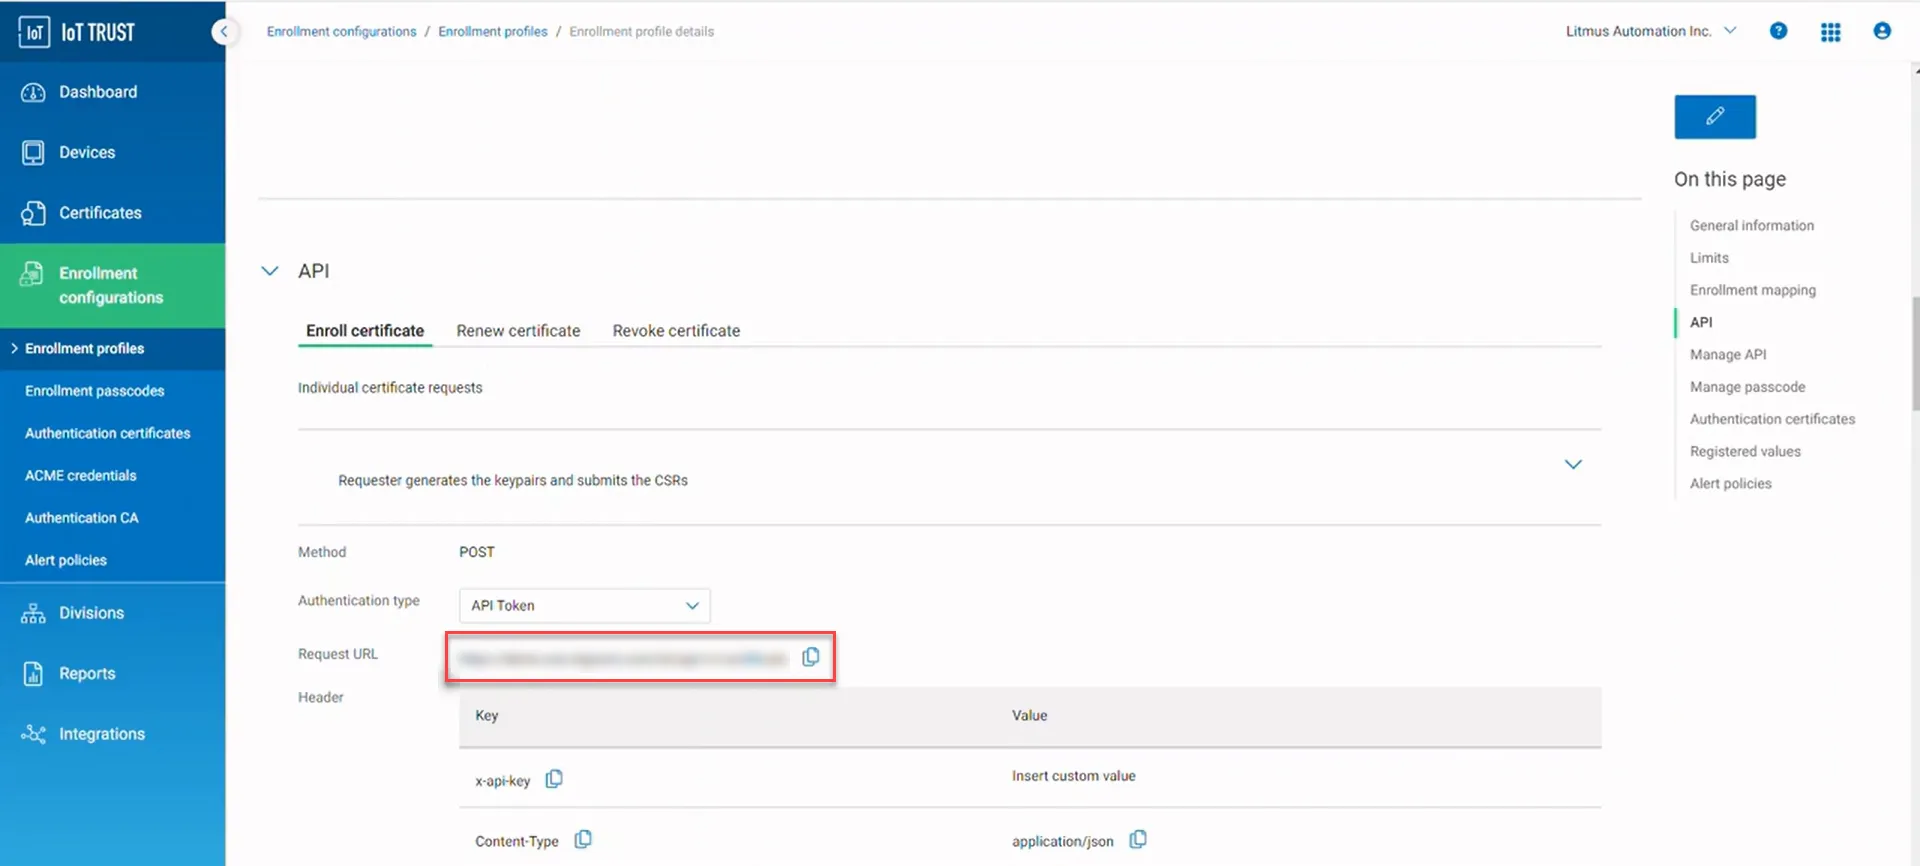The height and width of the screenshot is (866, 1920).
Task: Go to Enrollment configurations breadcrumb
Action: (x=341, y=32)
